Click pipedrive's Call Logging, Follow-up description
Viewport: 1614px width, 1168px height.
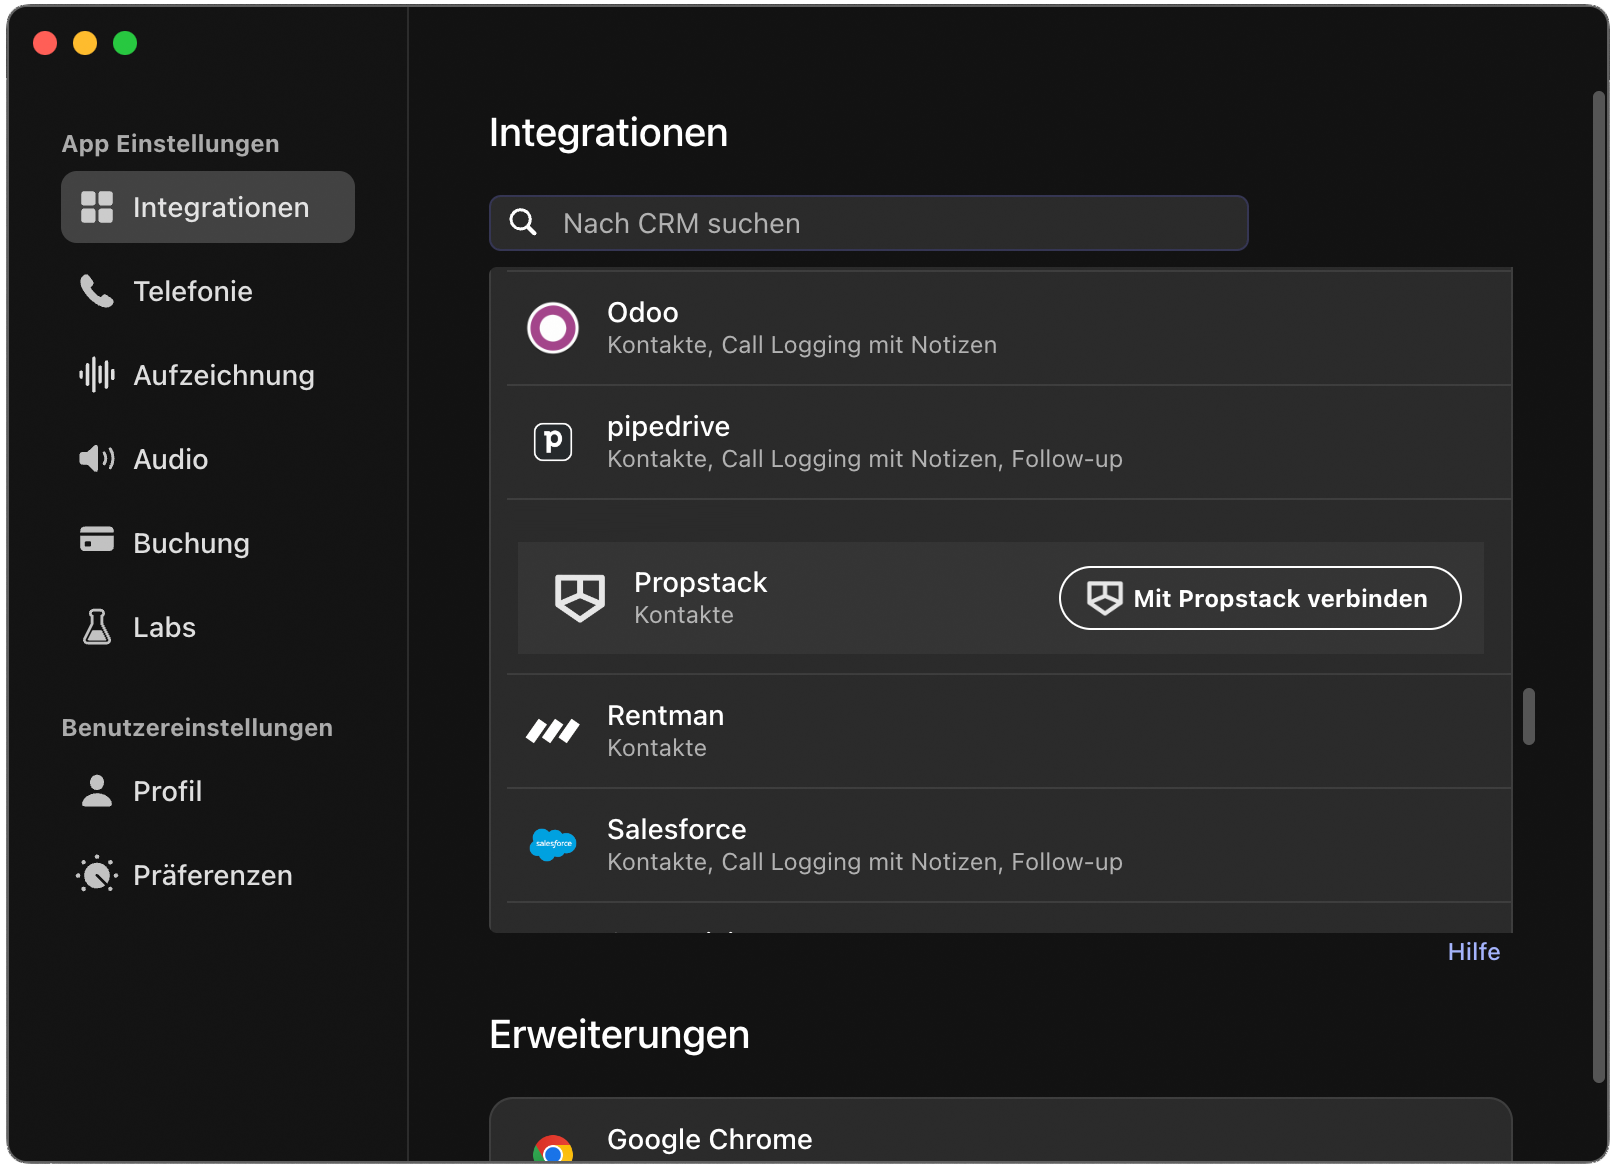(865, 459)
